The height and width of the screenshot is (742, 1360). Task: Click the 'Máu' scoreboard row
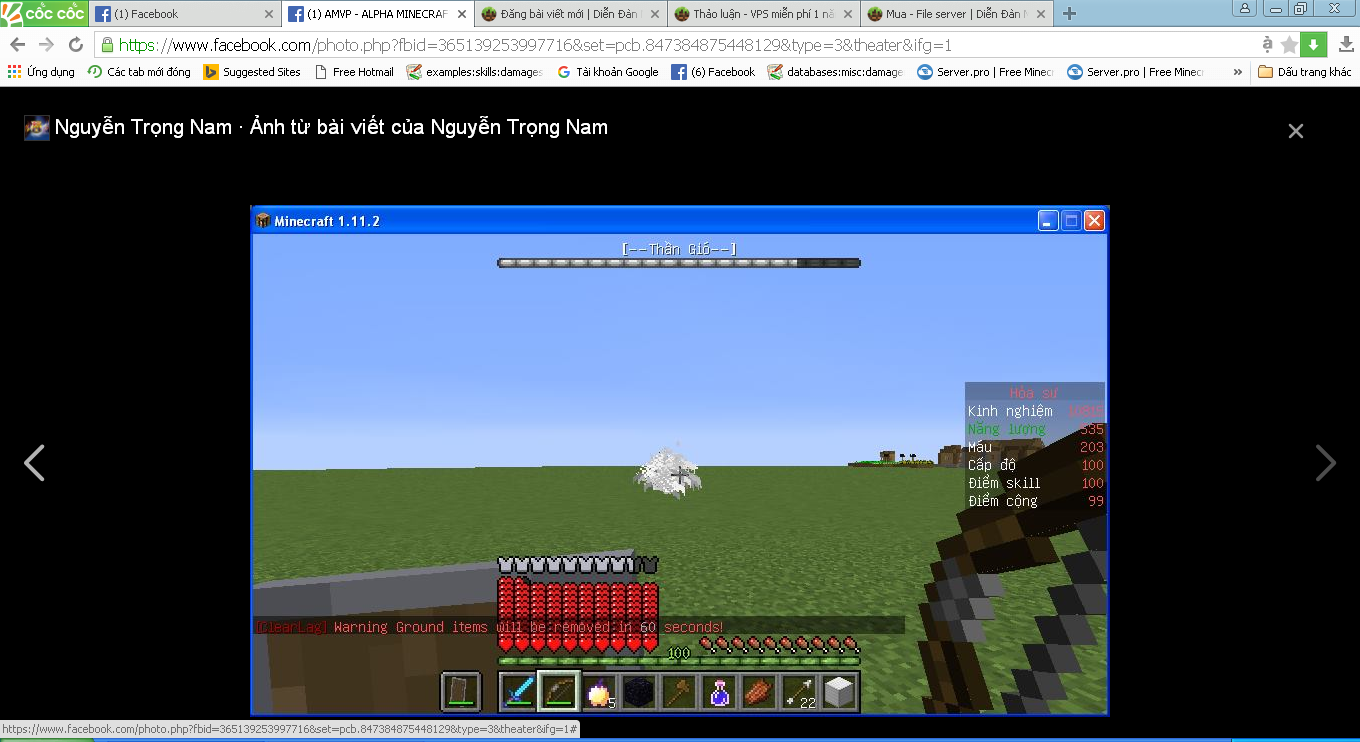[x=1035, y=447]
